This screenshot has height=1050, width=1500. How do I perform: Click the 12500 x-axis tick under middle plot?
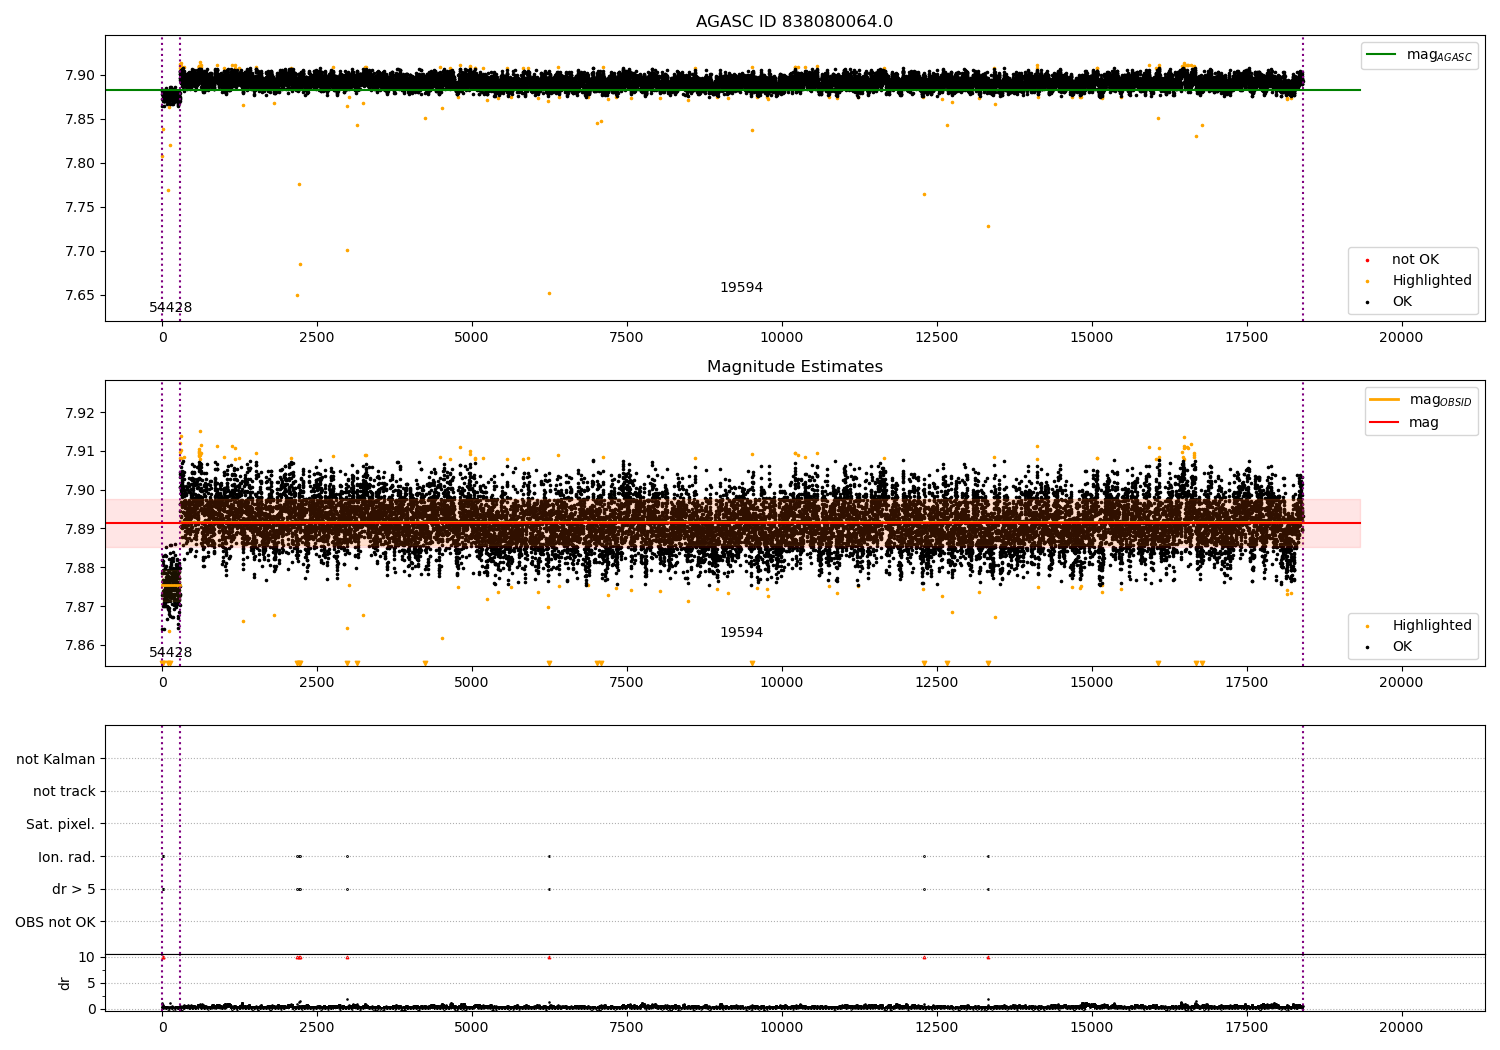936,683
